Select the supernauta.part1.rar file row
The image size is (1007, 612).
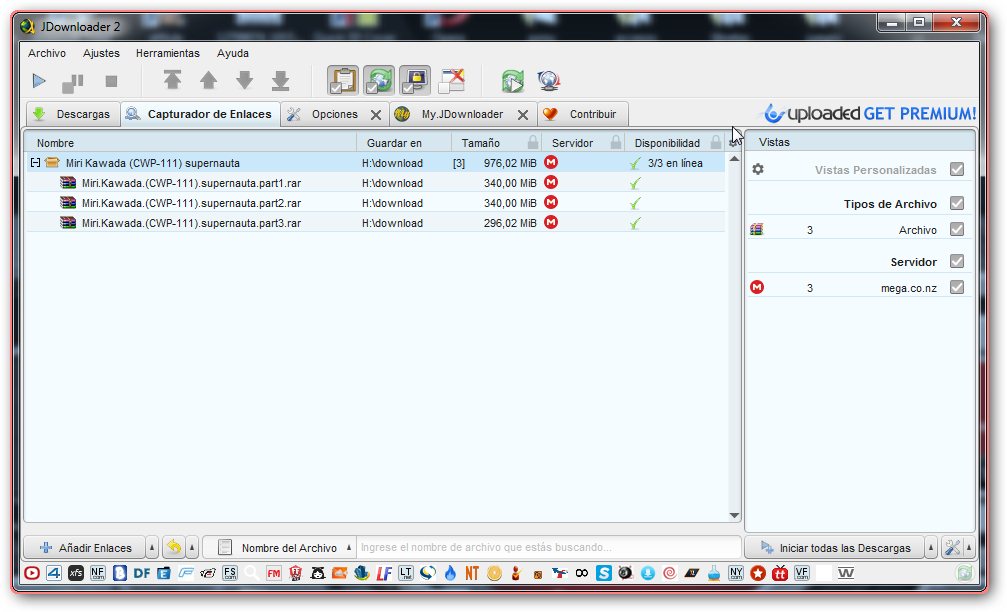pyautogui.click(x=375, y=183)
